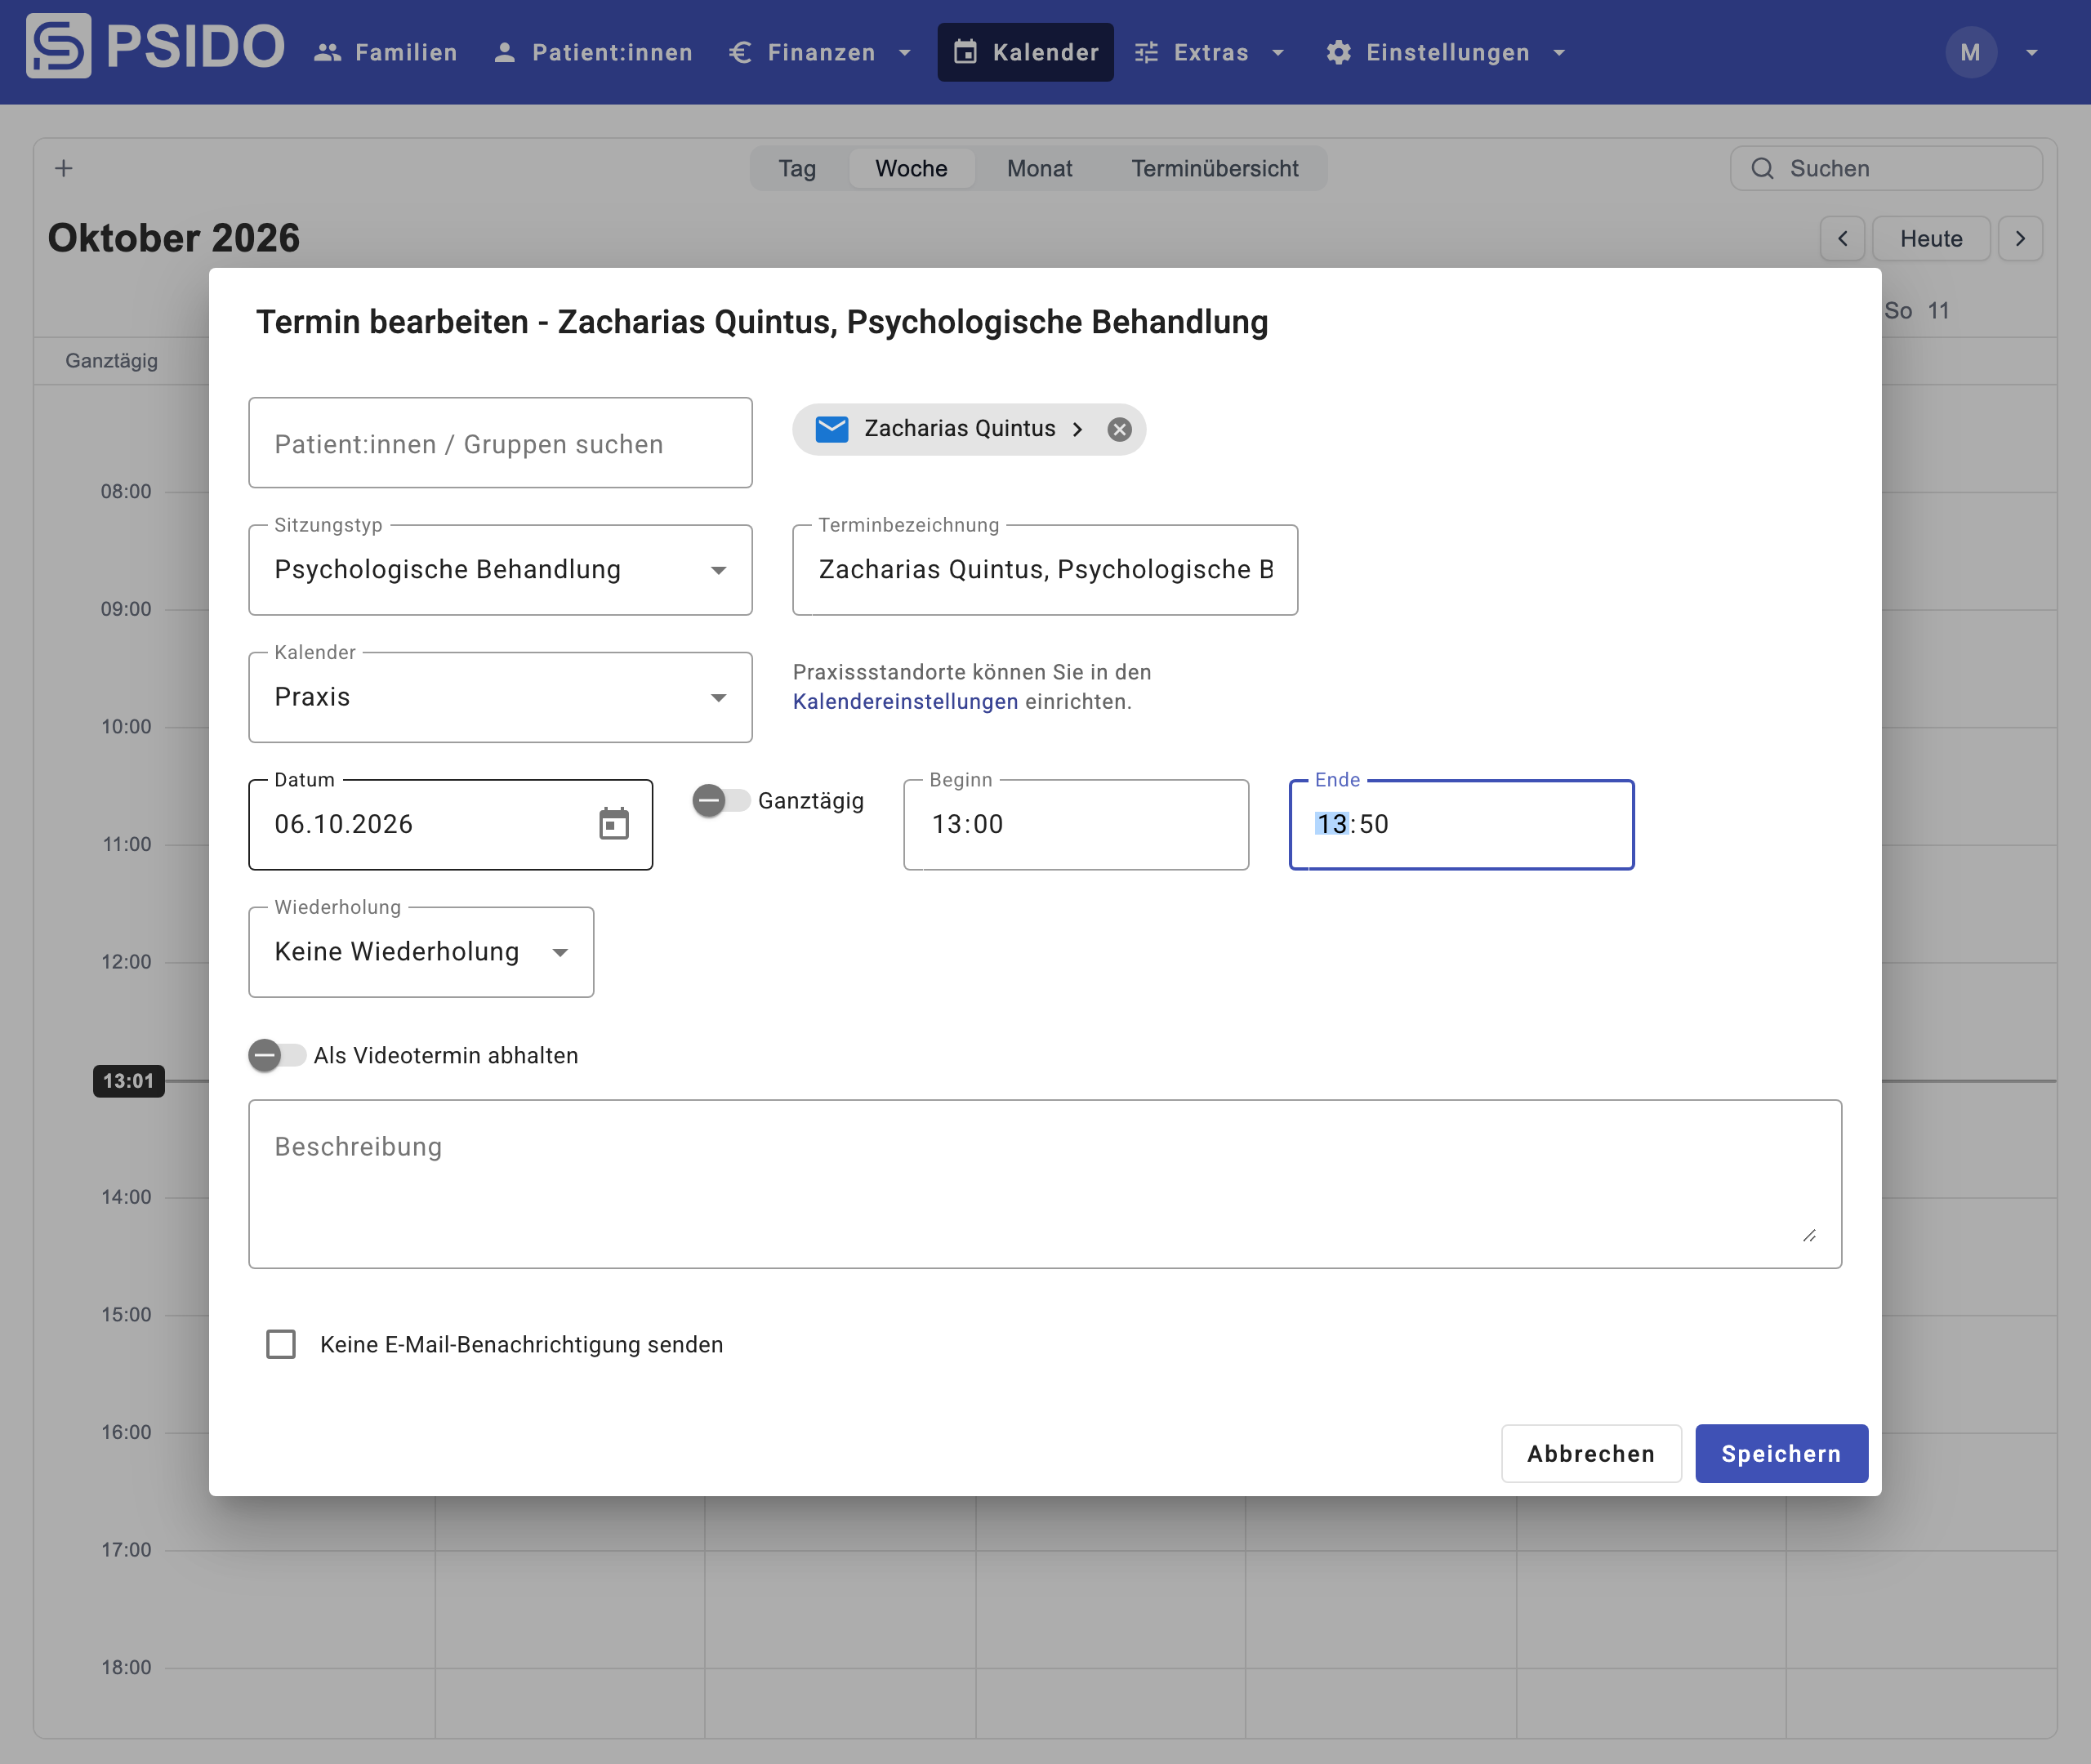The width and height of the screenshot is (2091, 1764).
Task: Go to previous week arrow
Action: click(1842, 239)
